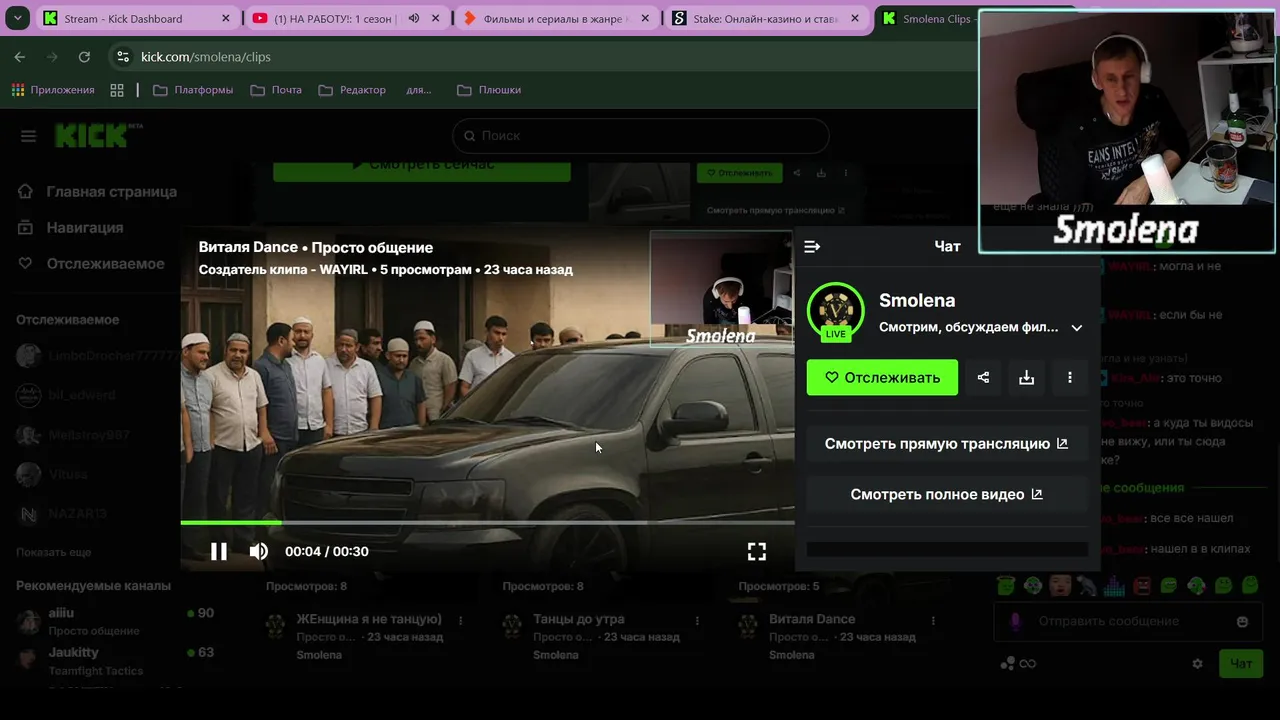Switch to НА РАБОТУ YouTube tab
The image size is (1280, 720).
tap(336, 19)
